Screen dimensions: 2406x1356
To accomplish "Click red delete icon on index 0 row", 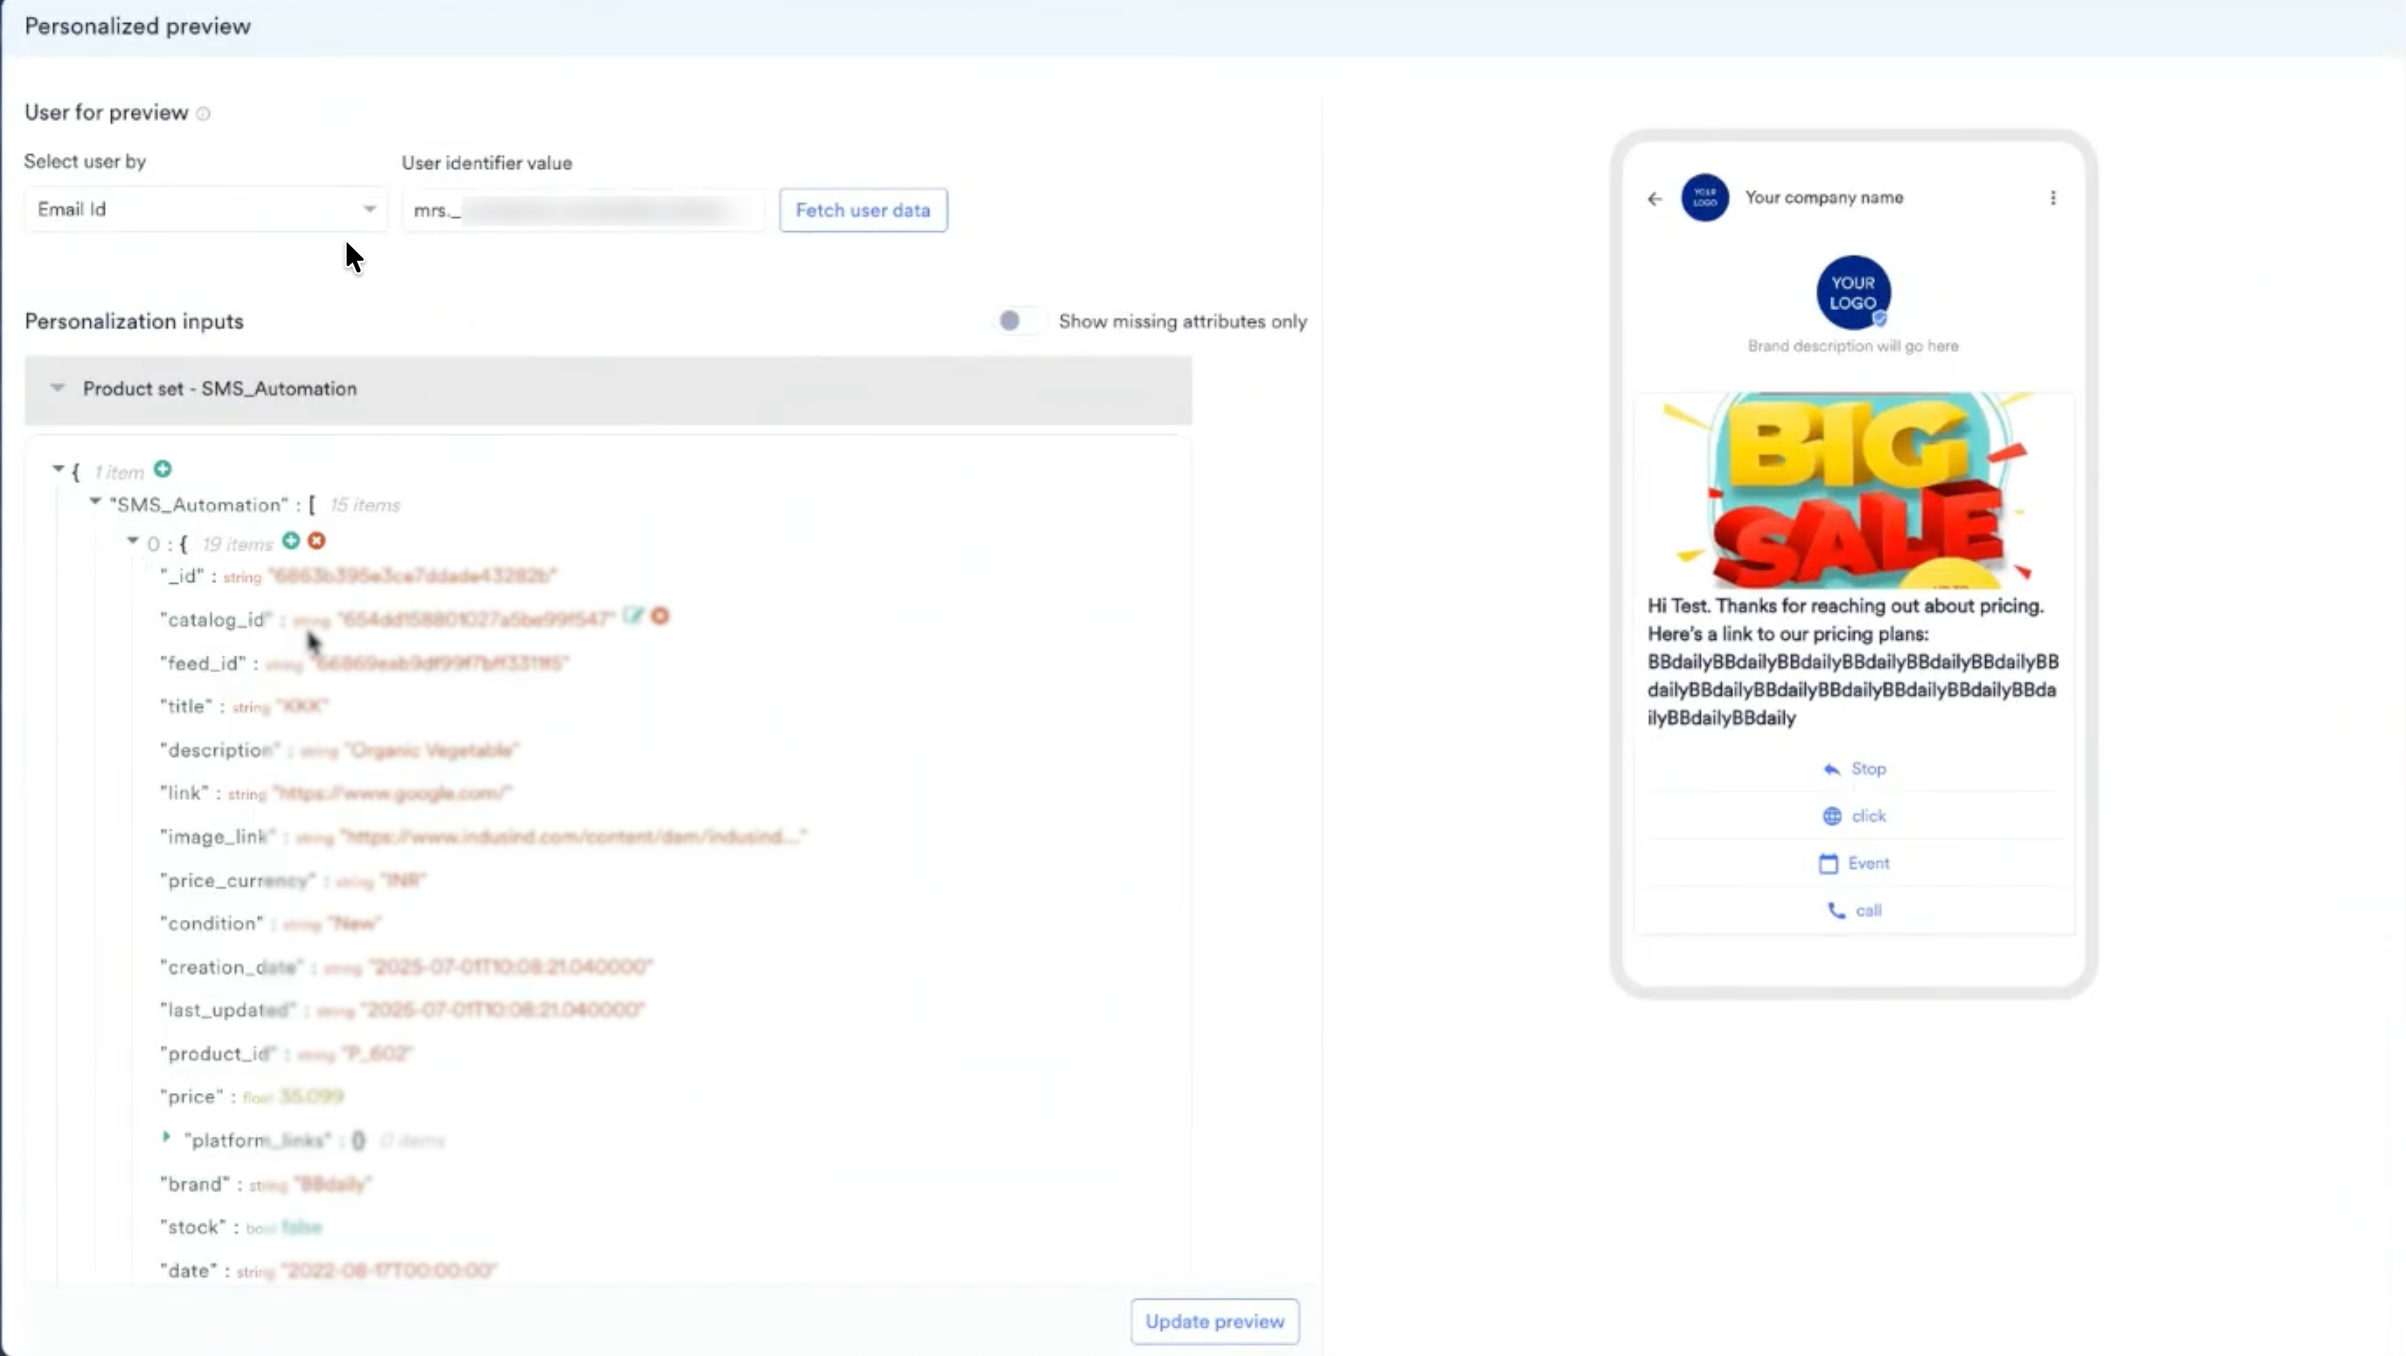I will coord(316,540).
